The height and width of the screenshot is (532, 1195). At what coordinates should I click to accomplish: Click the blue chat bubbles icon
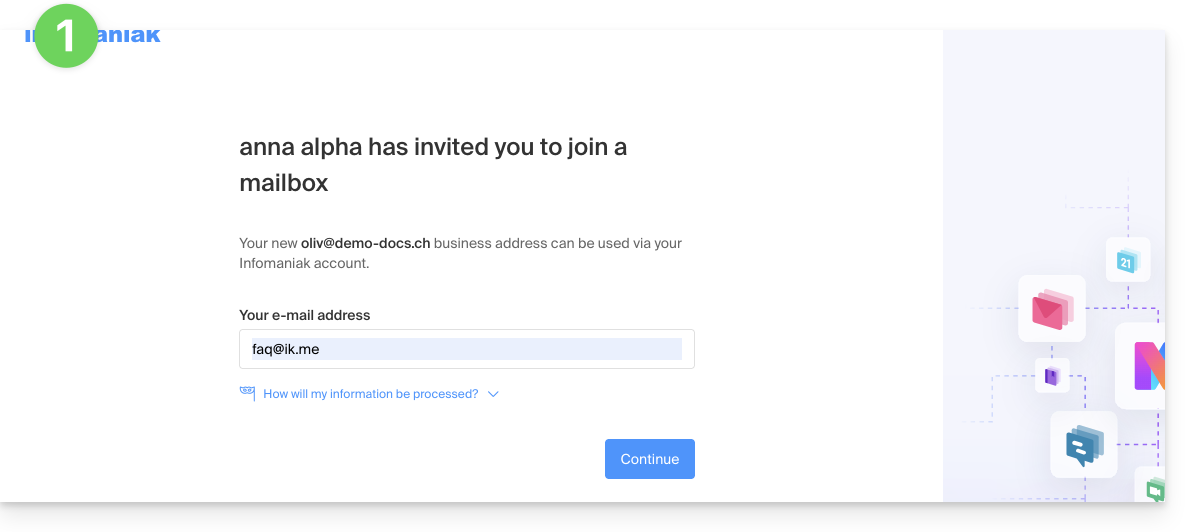pos(1083,445)
